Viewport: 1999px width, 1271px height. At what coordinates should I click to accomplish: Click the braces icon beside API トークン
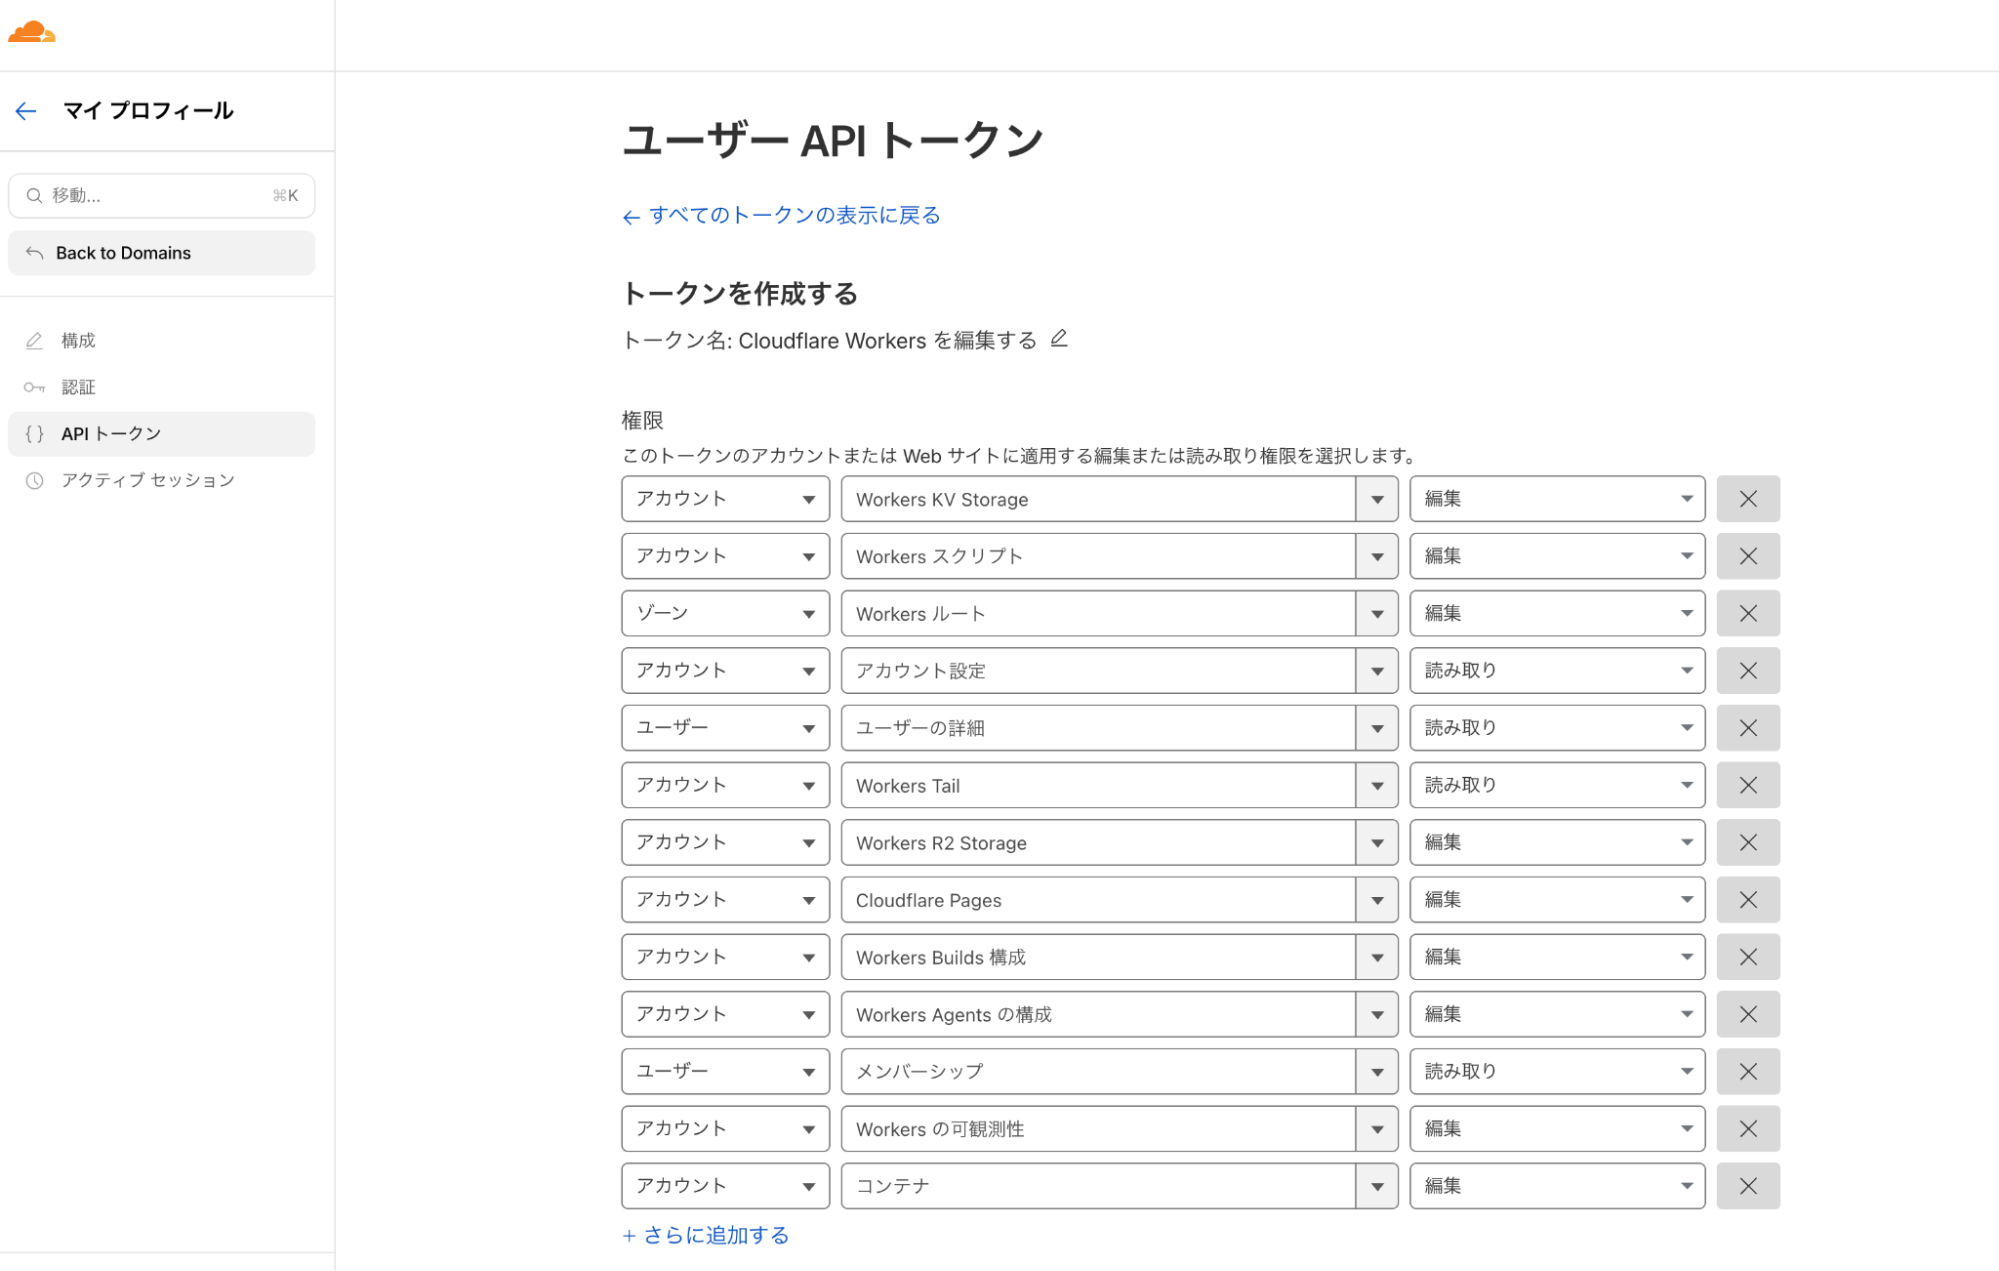point(34,433)
